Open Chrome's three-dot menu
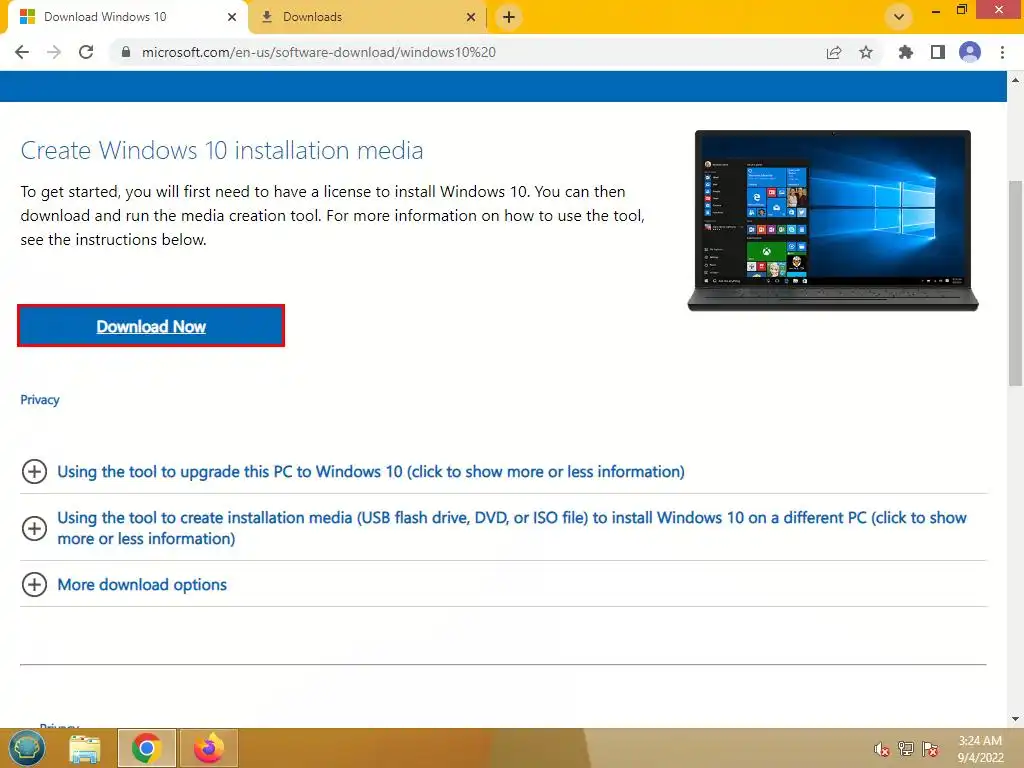Screen dimensions: 1024x768 click(x=1002, y=52)
